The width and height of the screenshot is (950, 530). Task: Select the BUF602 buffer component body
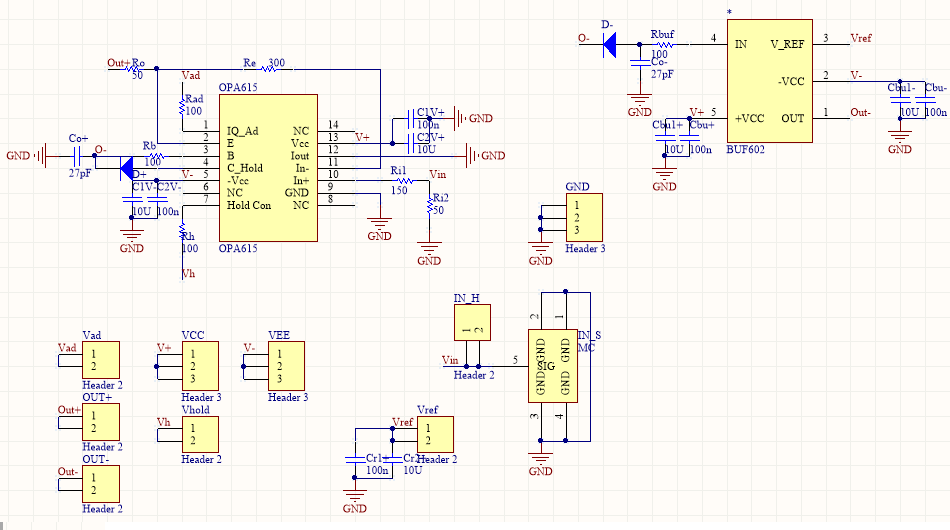click(769, 81)
